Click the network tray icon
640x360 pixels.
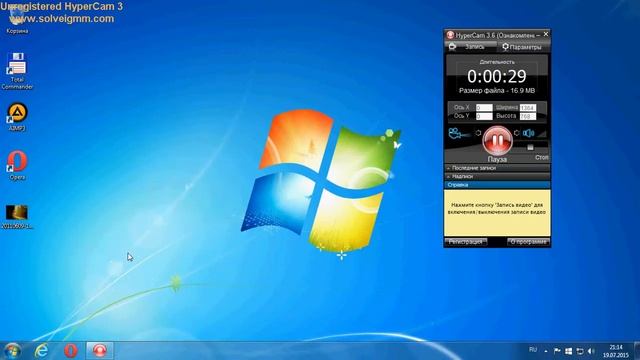click(580, 351)
